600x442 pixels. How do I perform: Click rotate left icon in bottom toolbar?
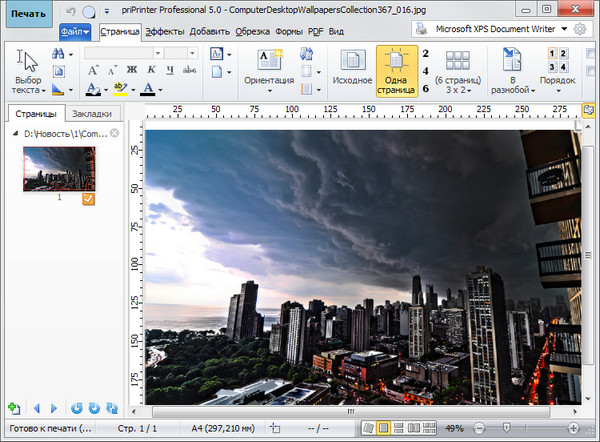coord(77,408)
